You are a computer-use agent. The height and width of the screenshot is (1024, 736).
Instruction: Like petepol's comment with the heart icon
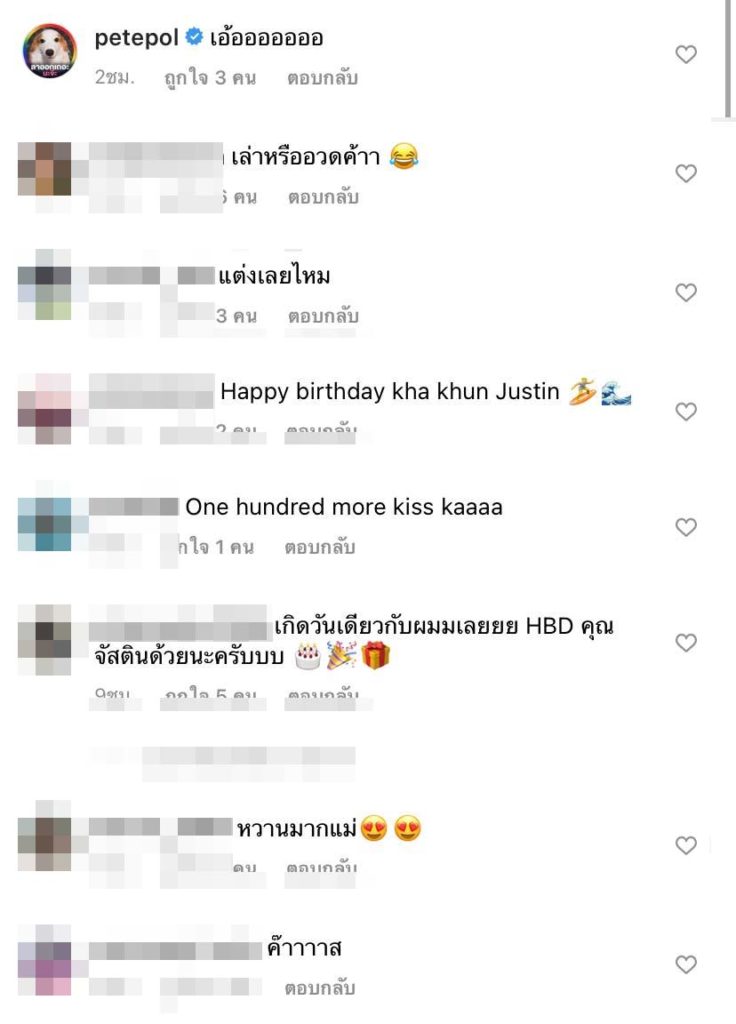pyautogui.click(x=686, y=54)
